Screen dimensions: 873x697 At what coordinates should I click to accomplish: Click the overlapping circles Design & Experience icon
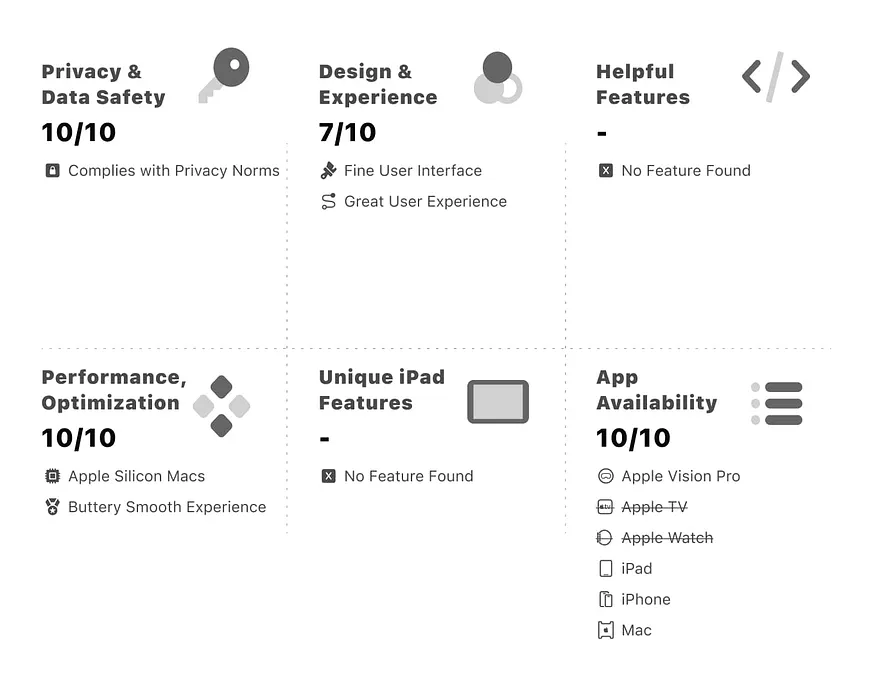(498, 77)
